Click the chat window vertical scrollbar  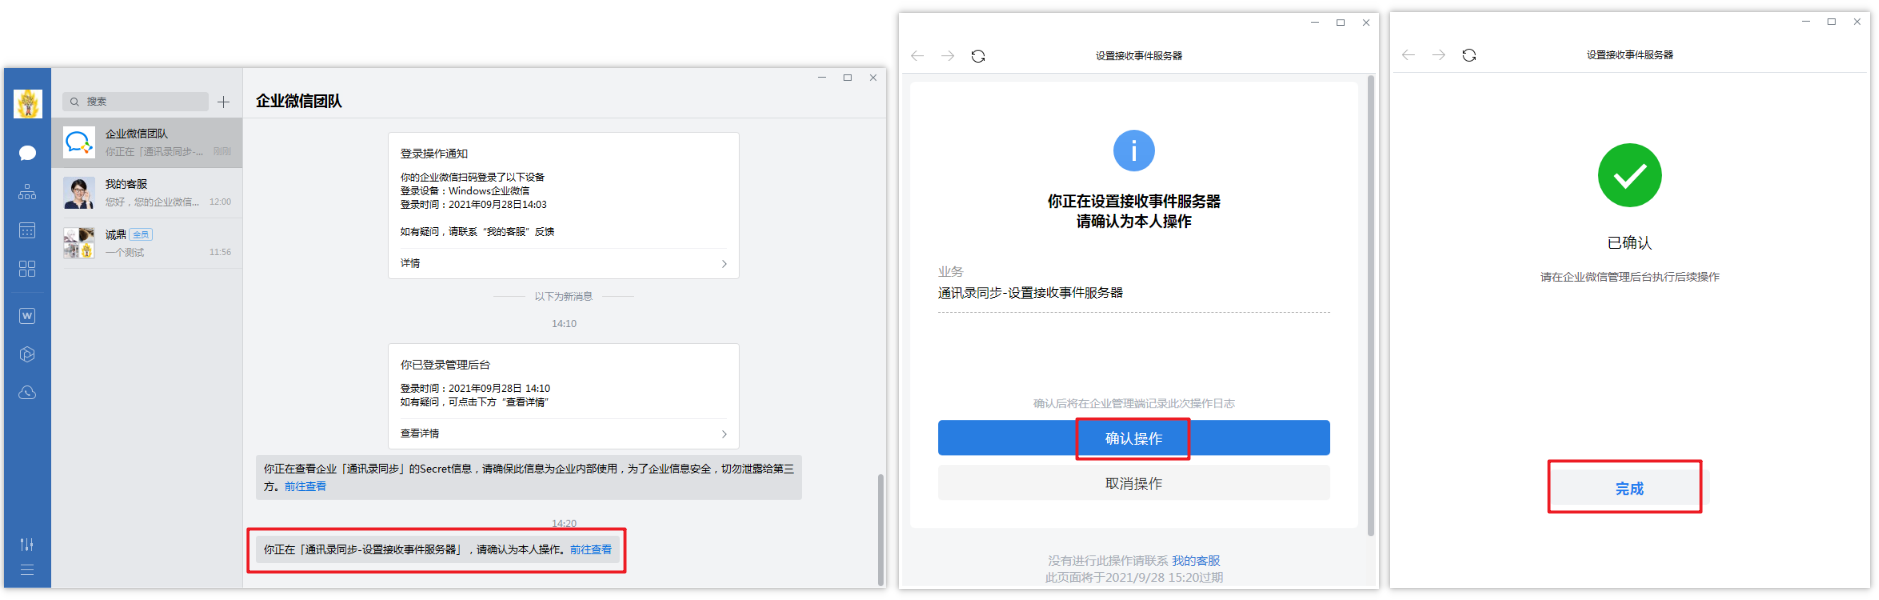[881, 529]
